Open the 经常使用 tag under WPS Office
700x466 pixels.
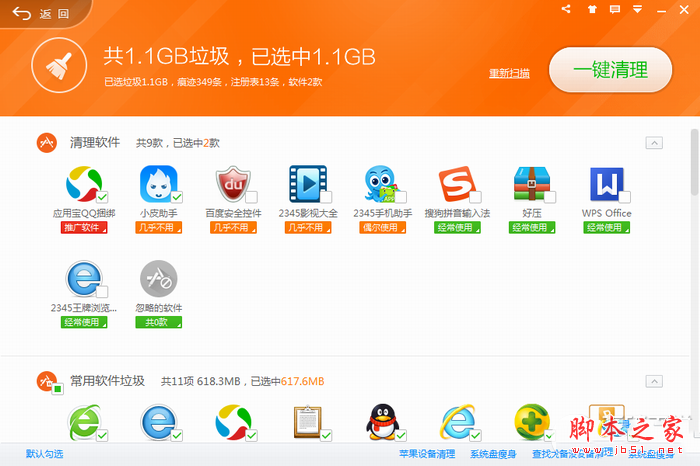(x=606, y=228)
